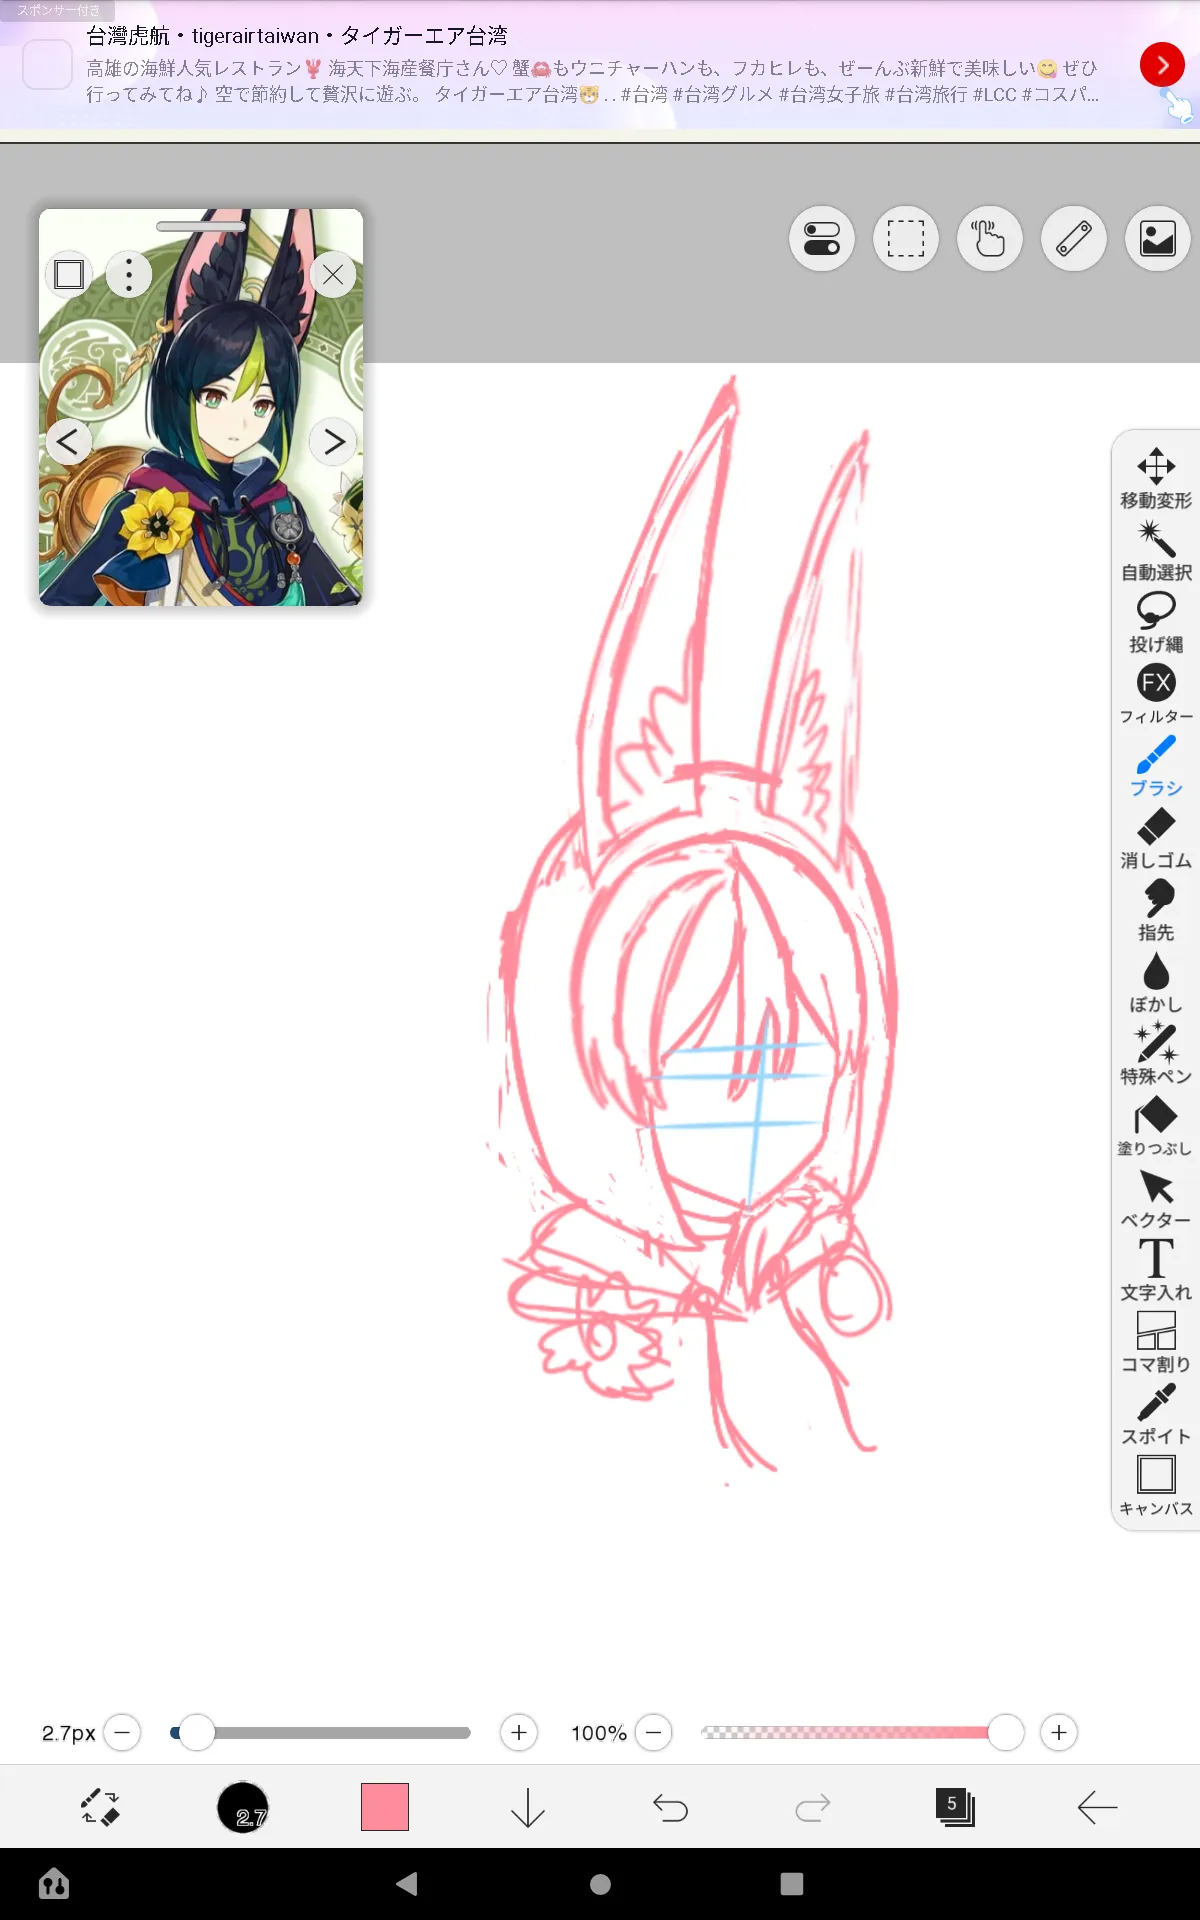
Task: Adjust the brush thickness slider
Action: [x=320, y=1732]
